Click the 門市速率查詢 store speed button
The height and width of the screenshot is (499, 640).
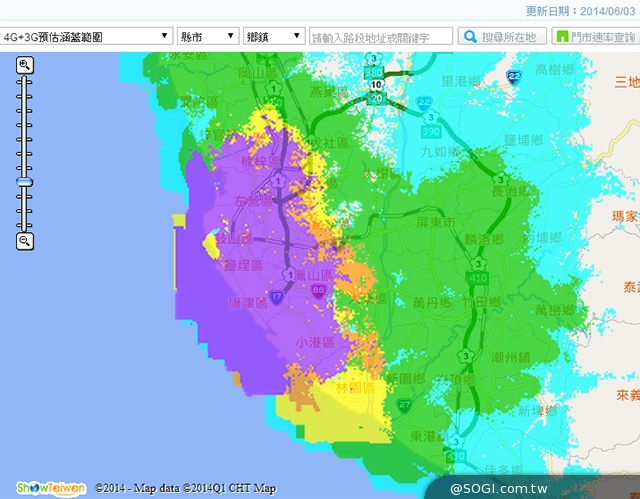[596, 36]
